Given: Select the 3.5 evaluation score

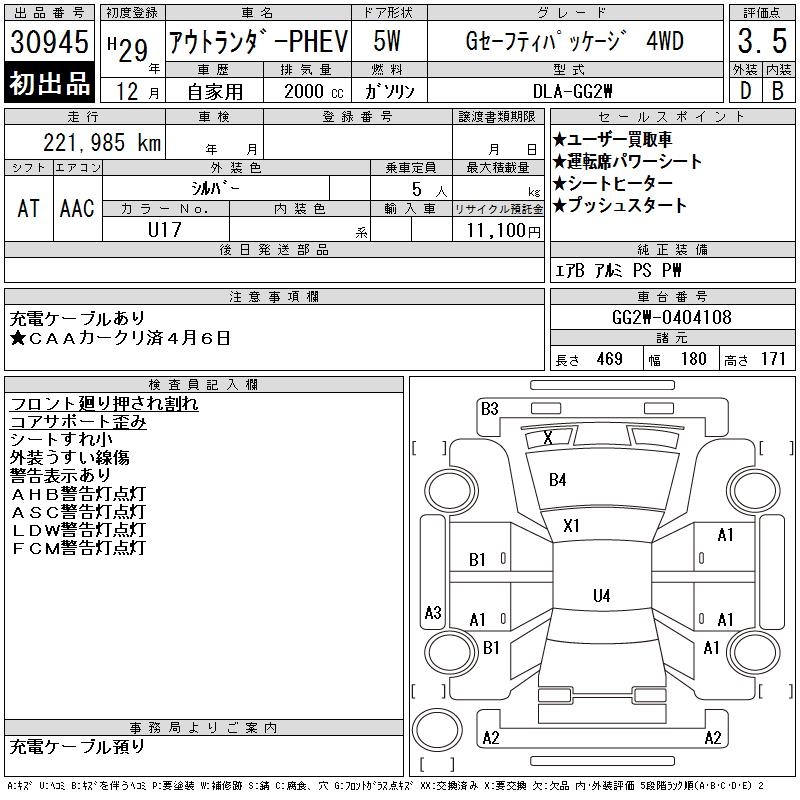Looking at the screenshot, I should pyautogui.click(x=760, y=43).
